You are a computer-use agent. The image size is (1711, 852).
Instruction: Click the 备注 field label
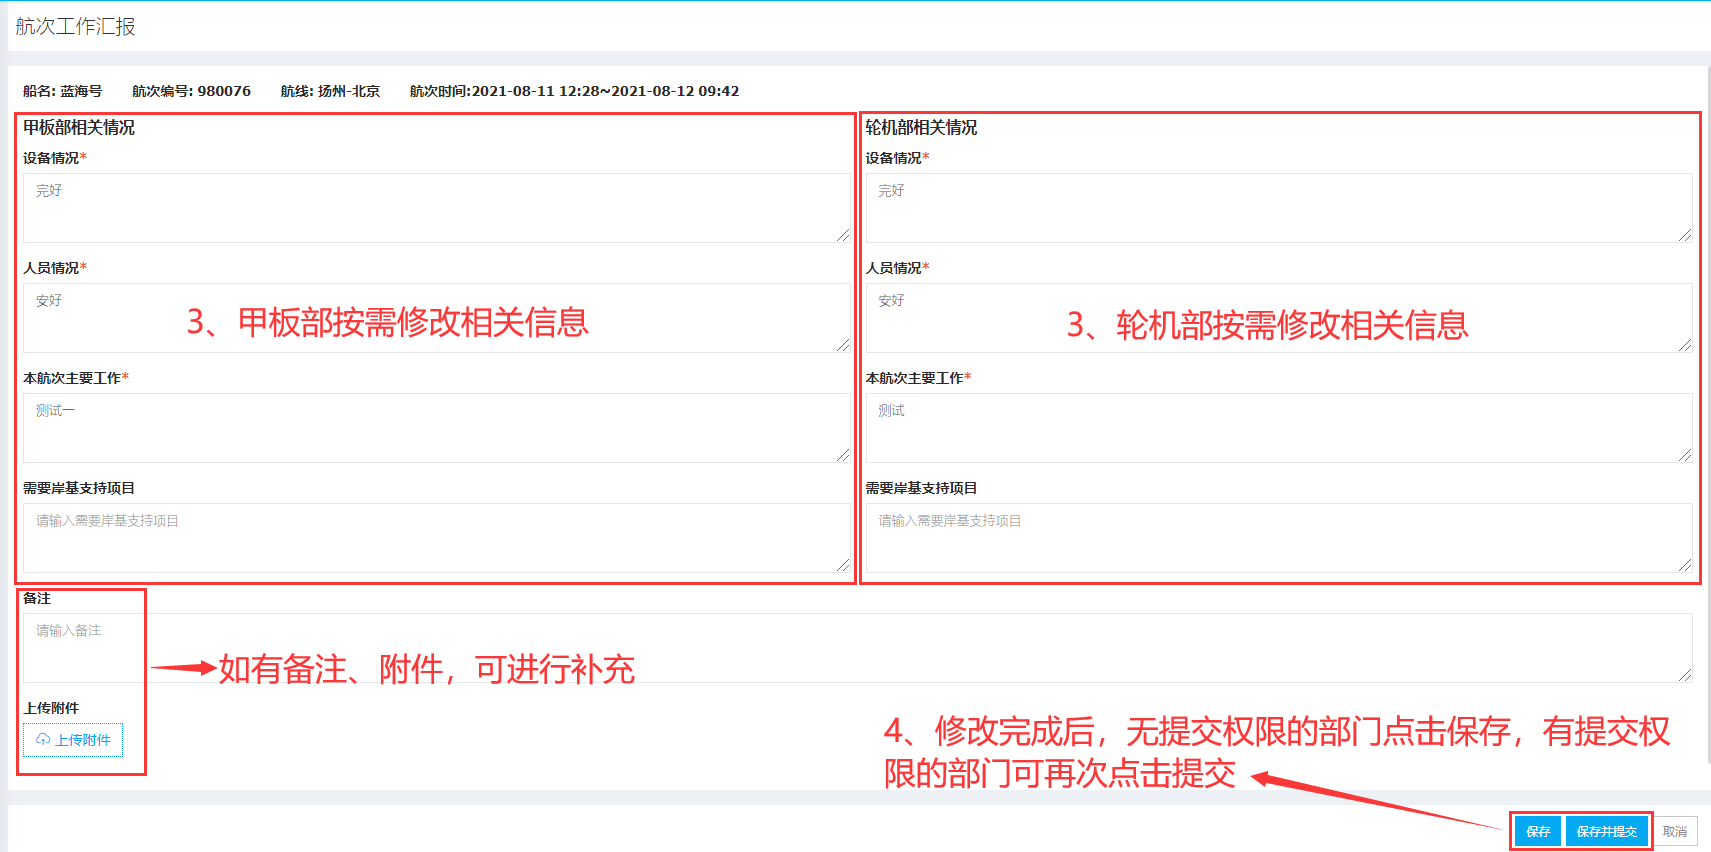coord(37,598)
